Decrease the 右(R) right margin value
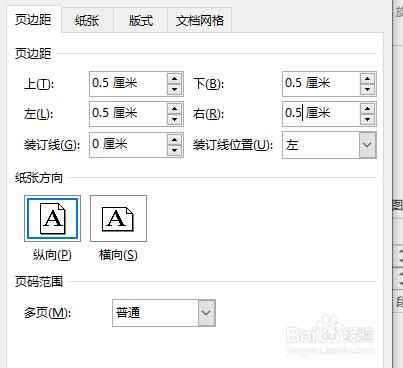This screenshot has width=403, height=368. click(368, 119)
